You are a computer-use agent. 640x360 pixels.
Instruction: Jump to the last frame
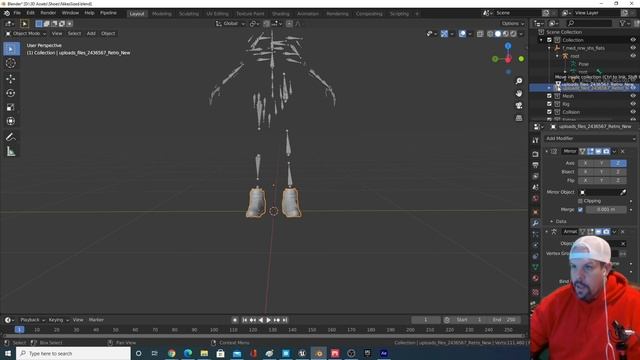point(284,320)
